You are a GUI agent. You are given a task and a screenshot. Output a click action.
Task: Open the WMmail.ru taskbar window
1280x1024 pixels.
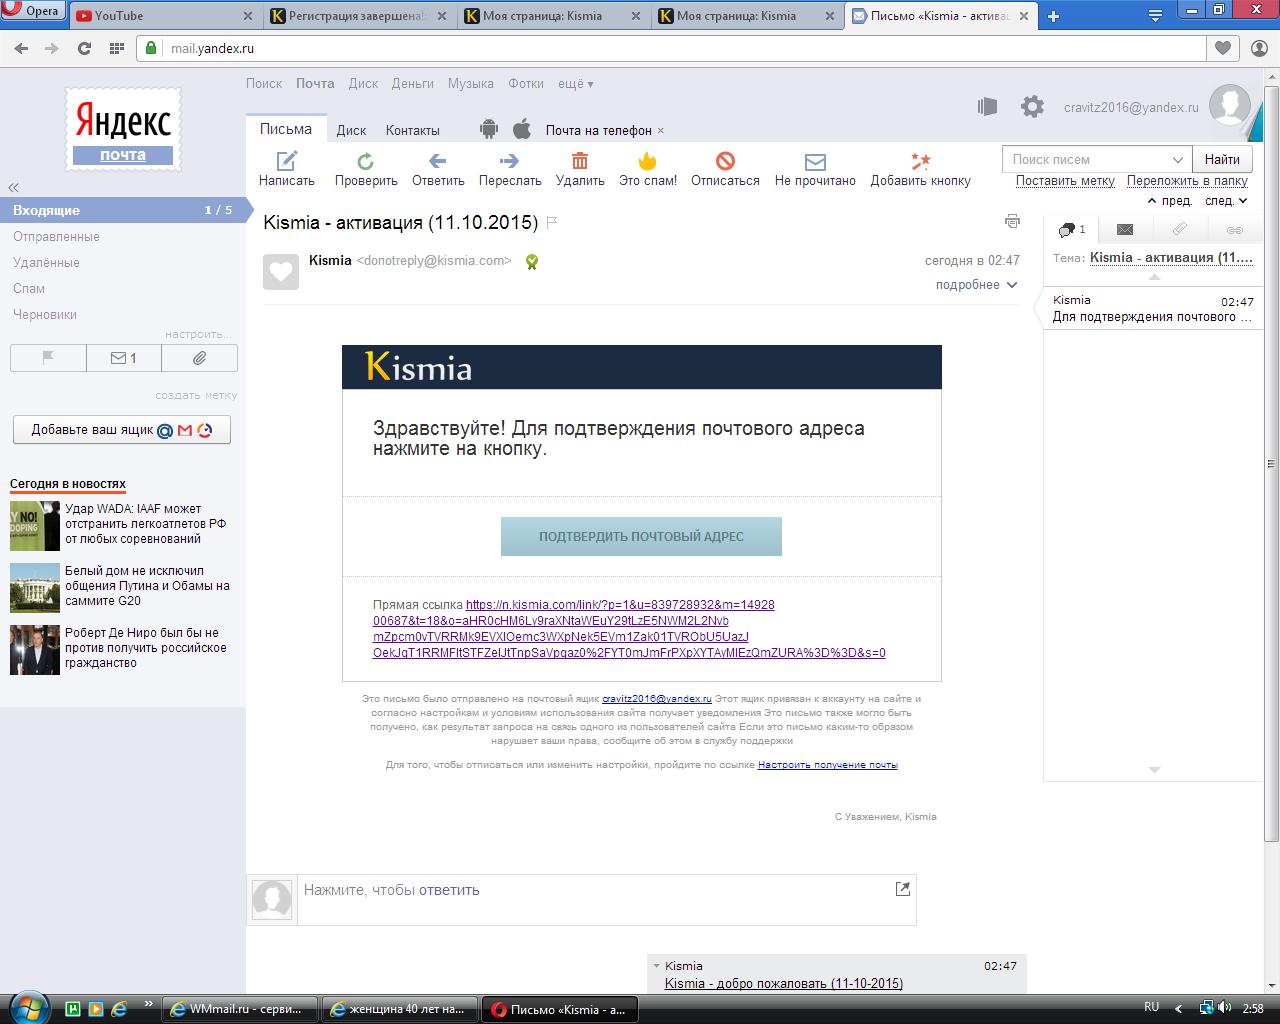(x=240, y=1009)
